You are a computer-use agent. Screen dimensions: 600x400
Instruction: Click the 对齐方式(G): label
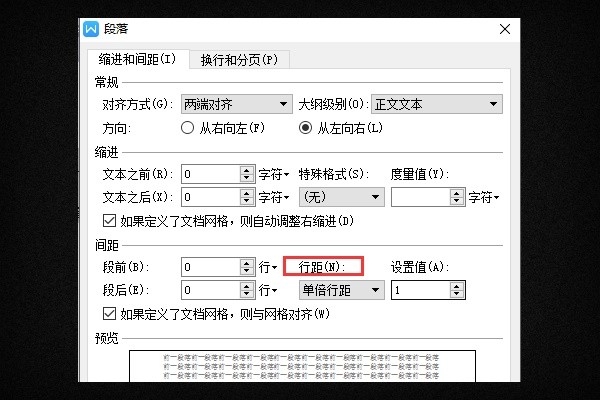(138, 104)
